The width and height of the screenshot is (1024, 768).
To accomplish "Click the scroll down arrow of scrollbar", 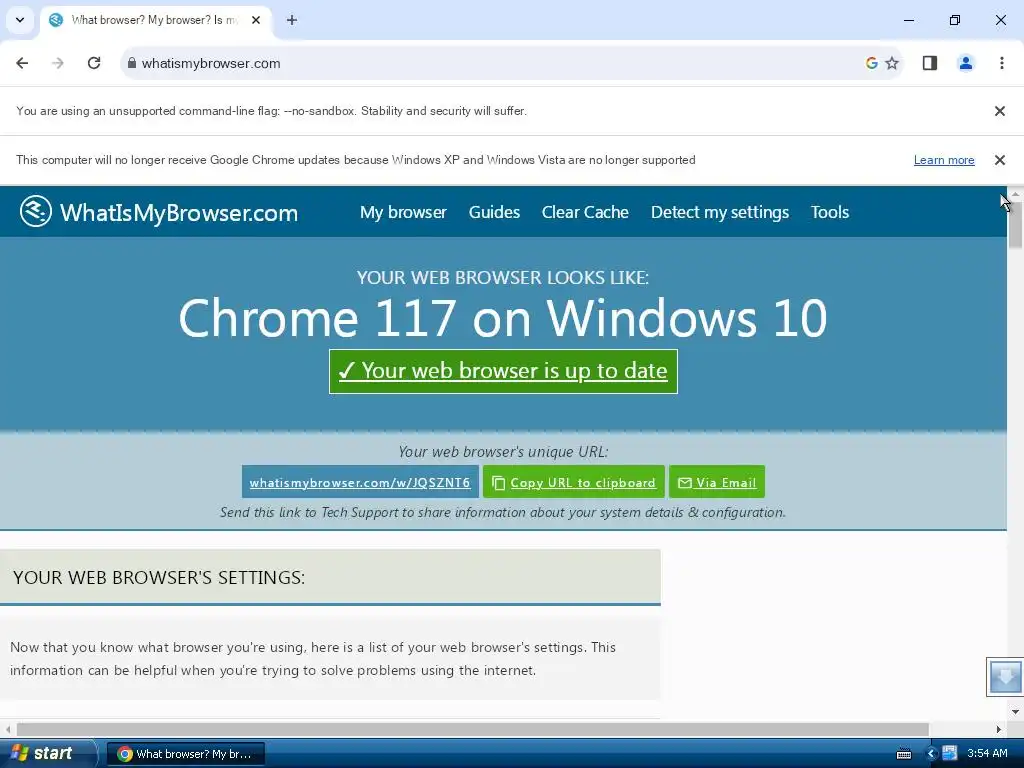I will point(1016,711).
